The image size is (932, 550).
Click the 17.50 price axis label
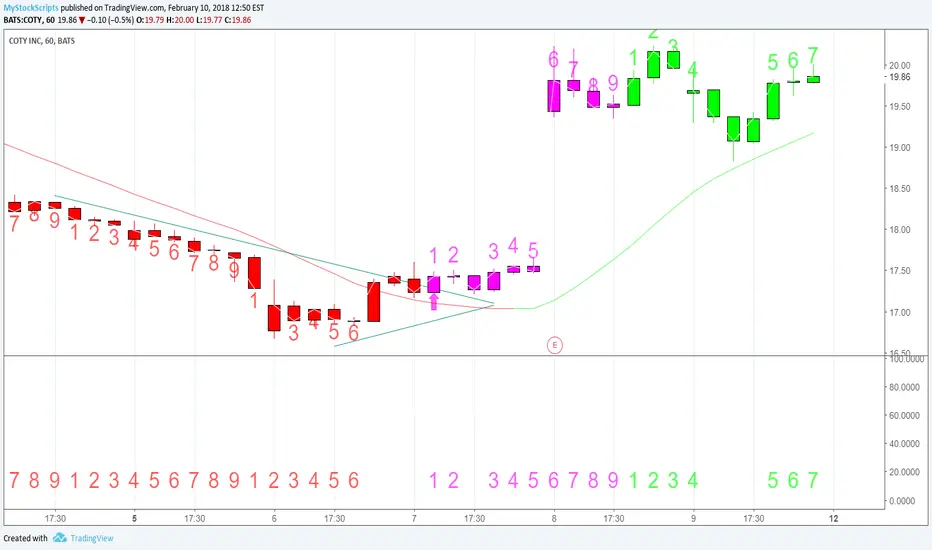[x=900, y=271]
